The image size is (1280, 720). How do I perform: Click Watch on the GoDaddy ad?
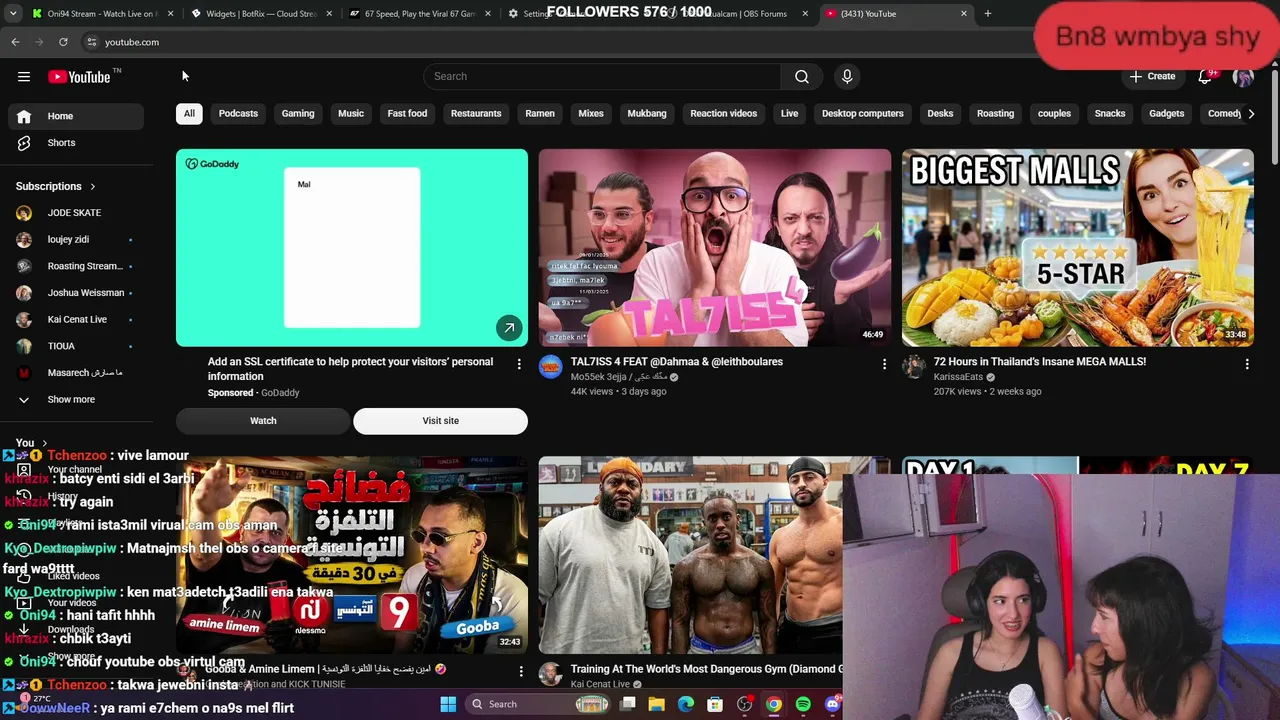pyautogui.click(x=263, y=421)
